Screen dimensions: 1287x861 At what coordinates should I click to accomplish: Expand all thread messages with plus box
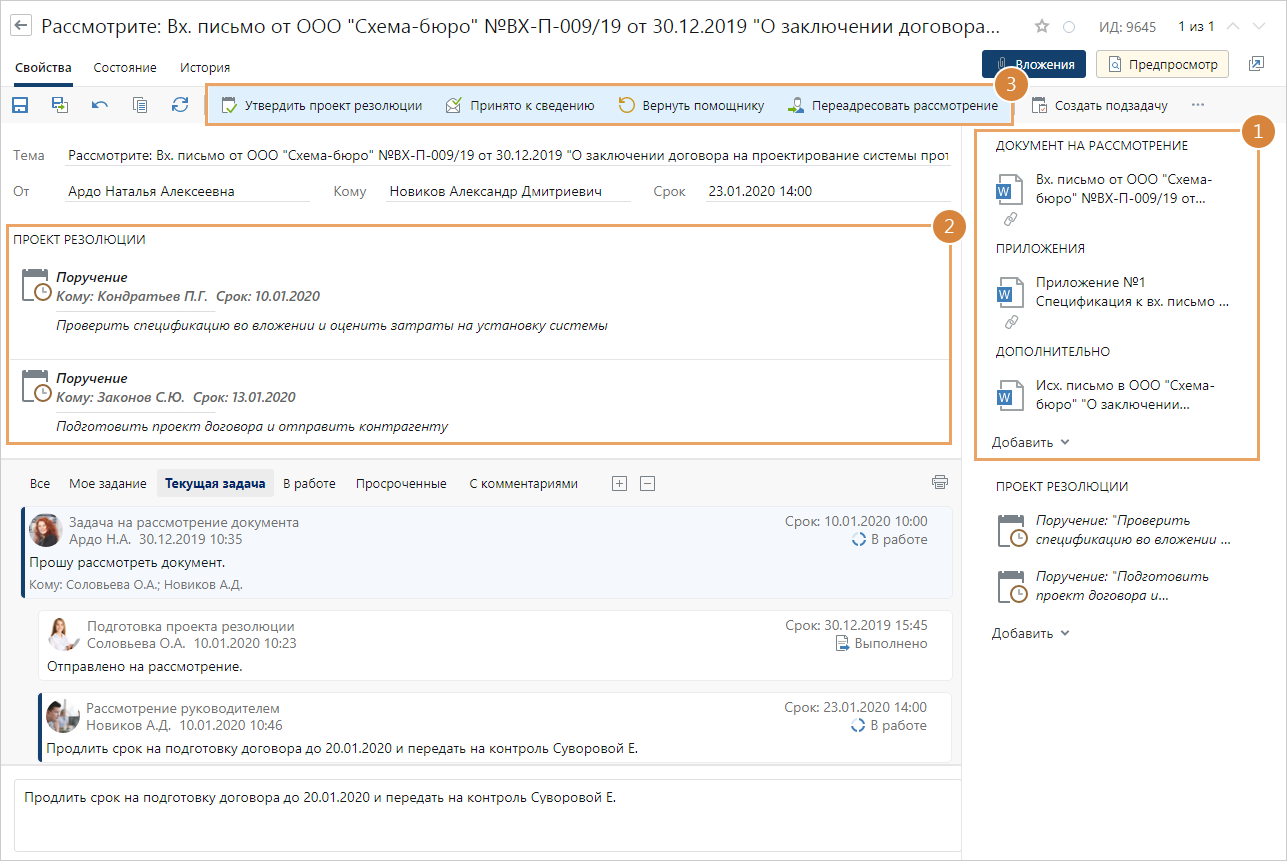click(x=619, y=484)
